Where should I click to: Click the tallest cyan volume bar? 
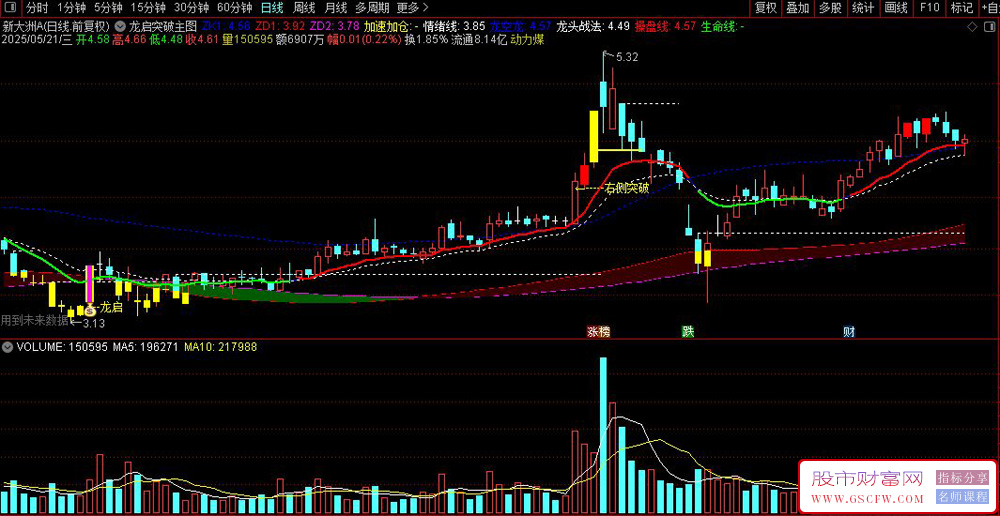pos(603,436)
